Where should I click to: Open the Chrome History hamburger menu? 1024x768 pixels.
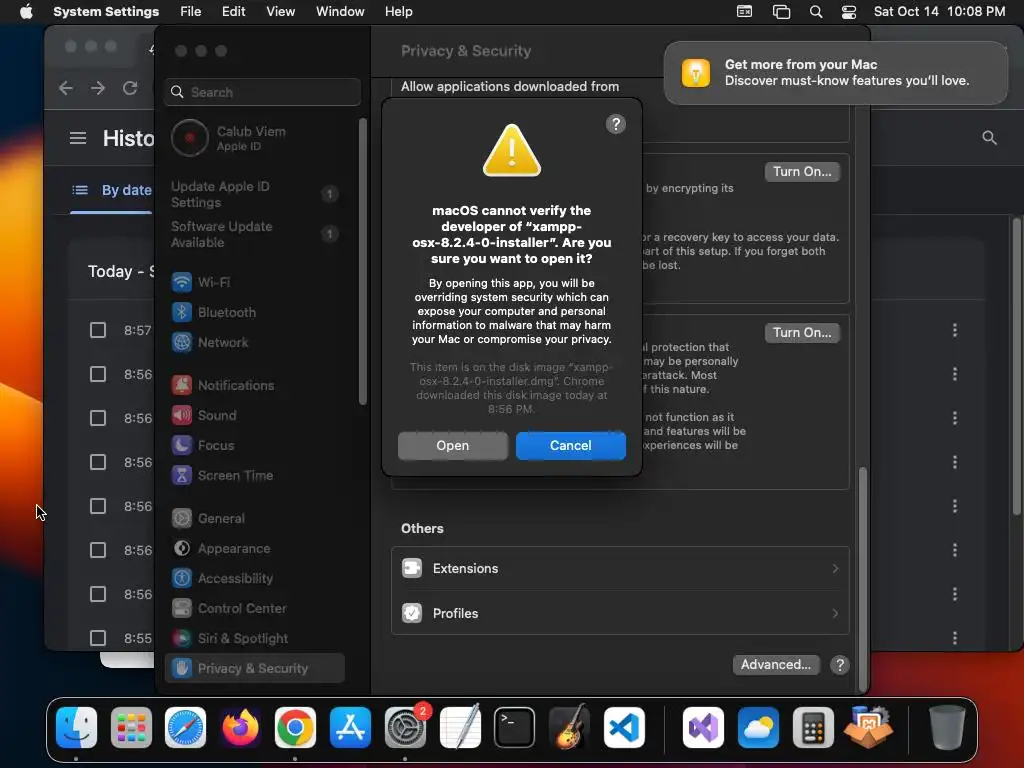click(78, 138)
